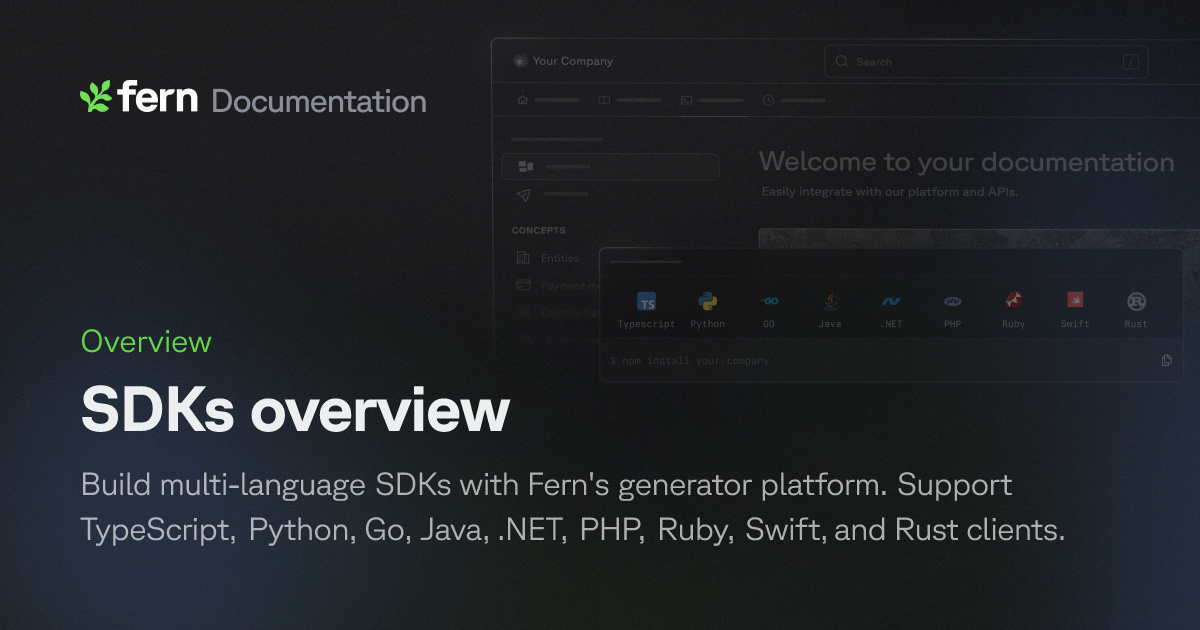Open the terminal icon tab
The width and height of the screenshot is (1200, 630).
tap(686, 100)
